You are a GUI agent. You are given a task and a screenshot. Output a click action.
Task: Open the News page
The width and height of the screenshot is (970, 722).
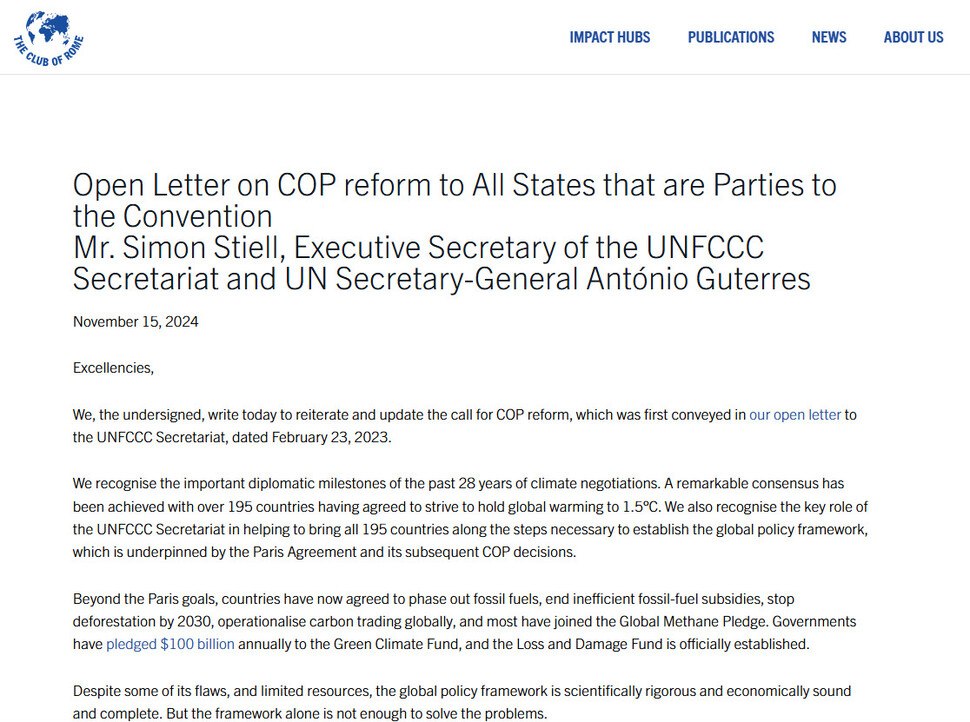[x=828, y=37]
